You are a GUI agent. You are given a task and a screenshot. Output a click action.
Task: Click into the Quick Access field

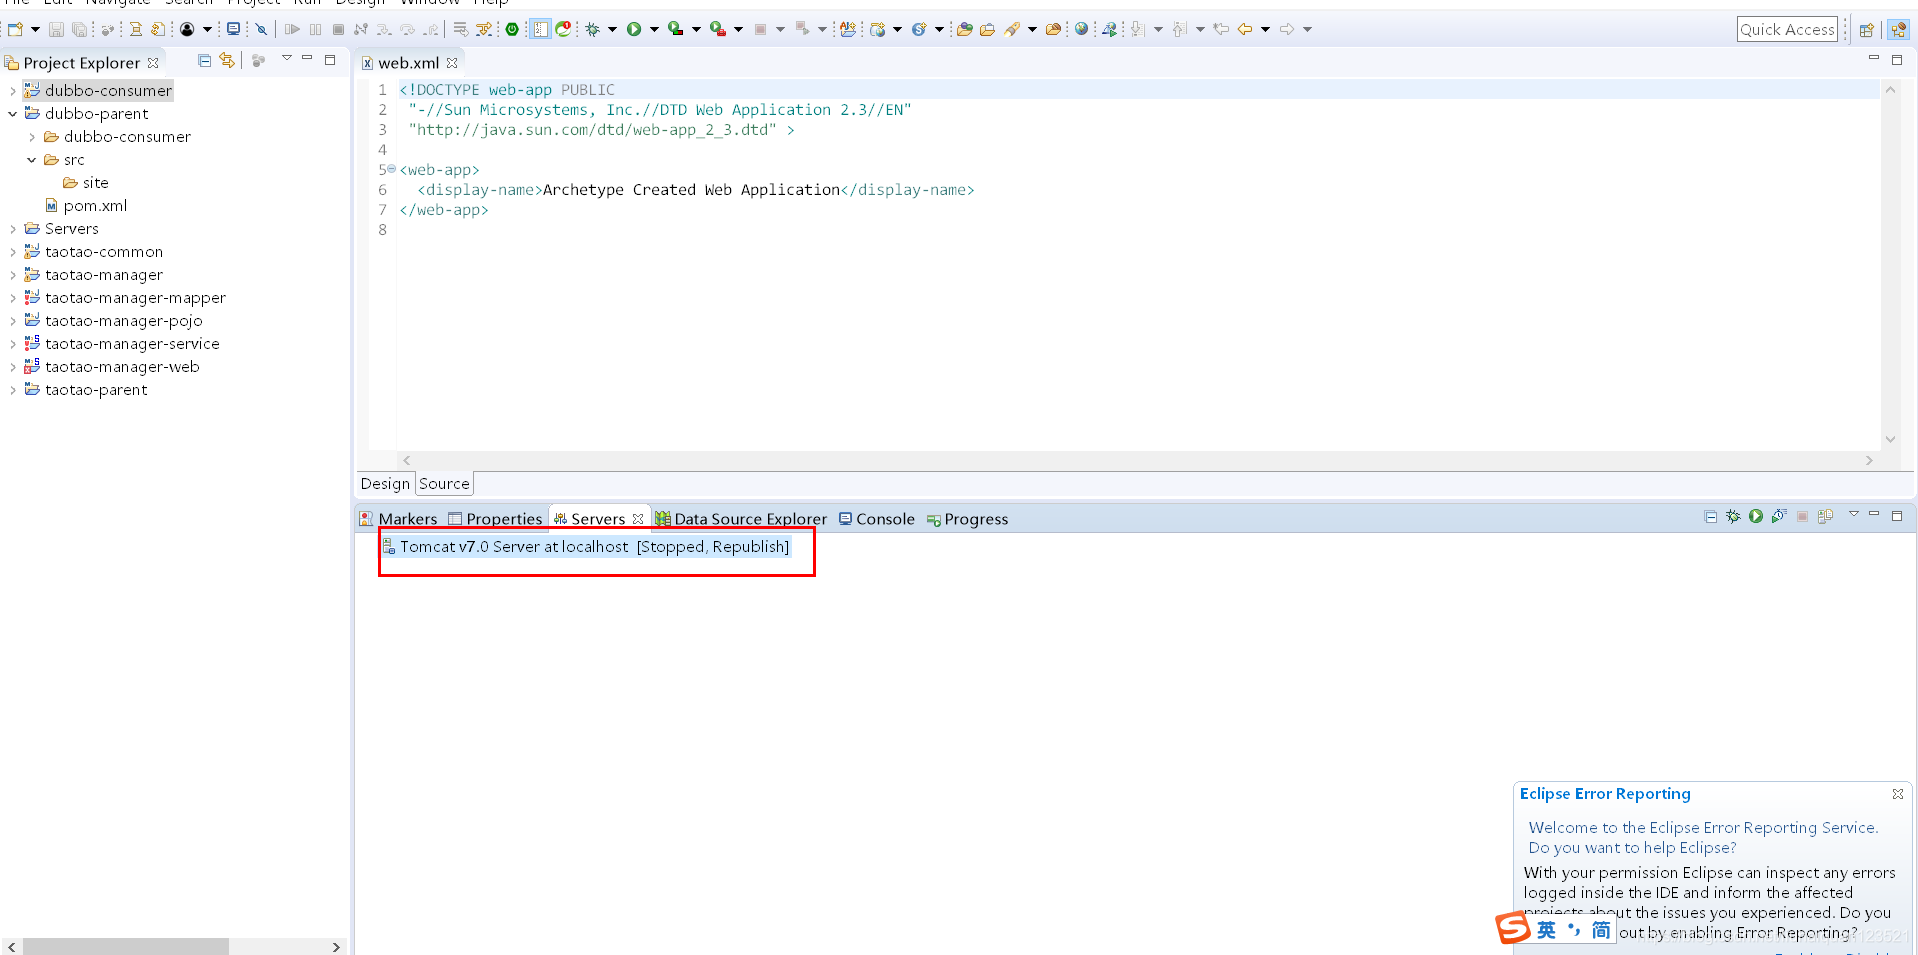1787,29
